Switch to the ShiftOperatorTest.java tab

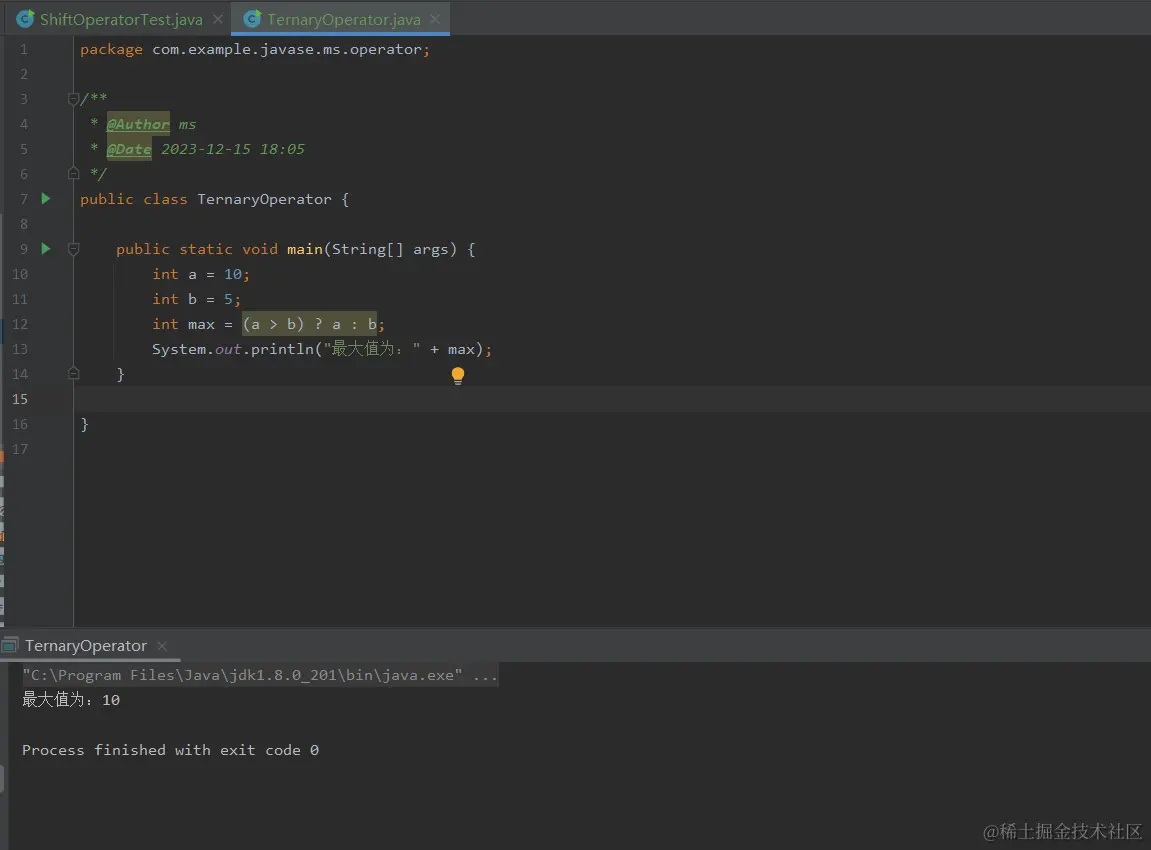[120, 19]
